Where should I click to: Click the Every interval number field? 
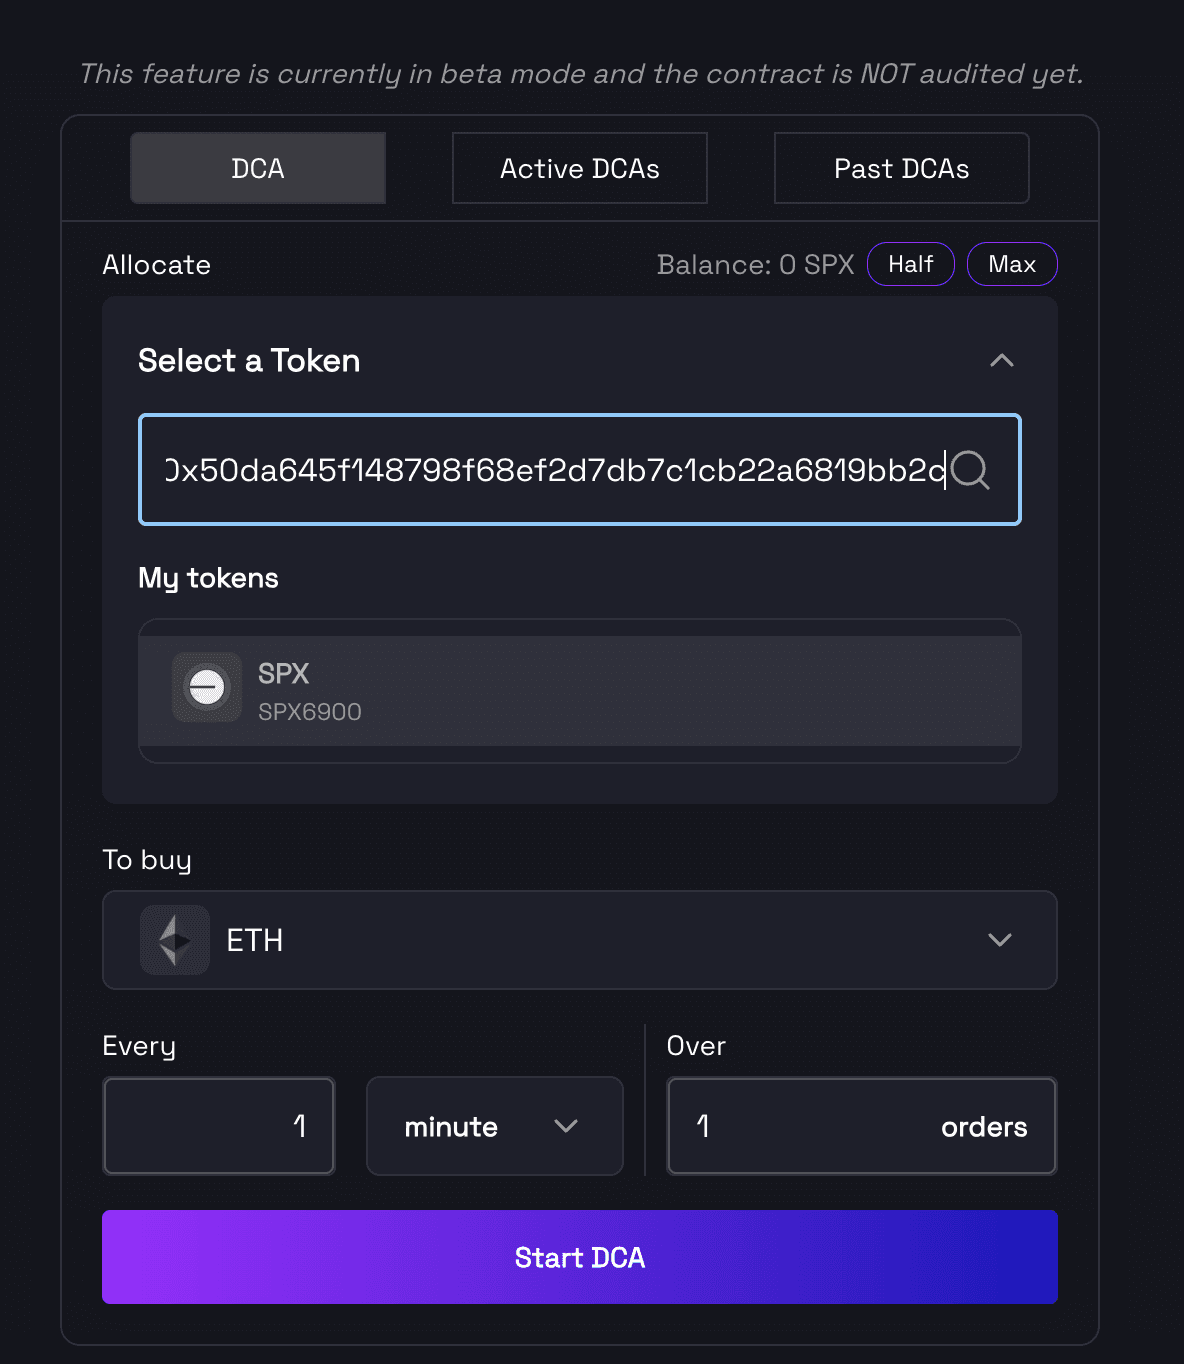click(x=218, y=1126)
